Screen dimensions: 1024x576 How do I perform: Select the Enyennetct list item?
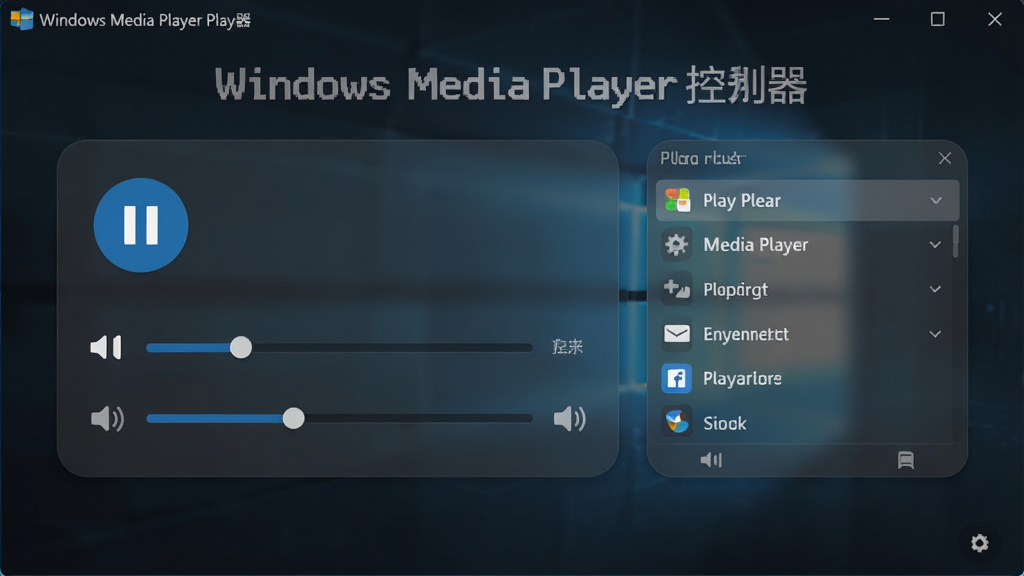pyautogui.click(x=805, y=334)
